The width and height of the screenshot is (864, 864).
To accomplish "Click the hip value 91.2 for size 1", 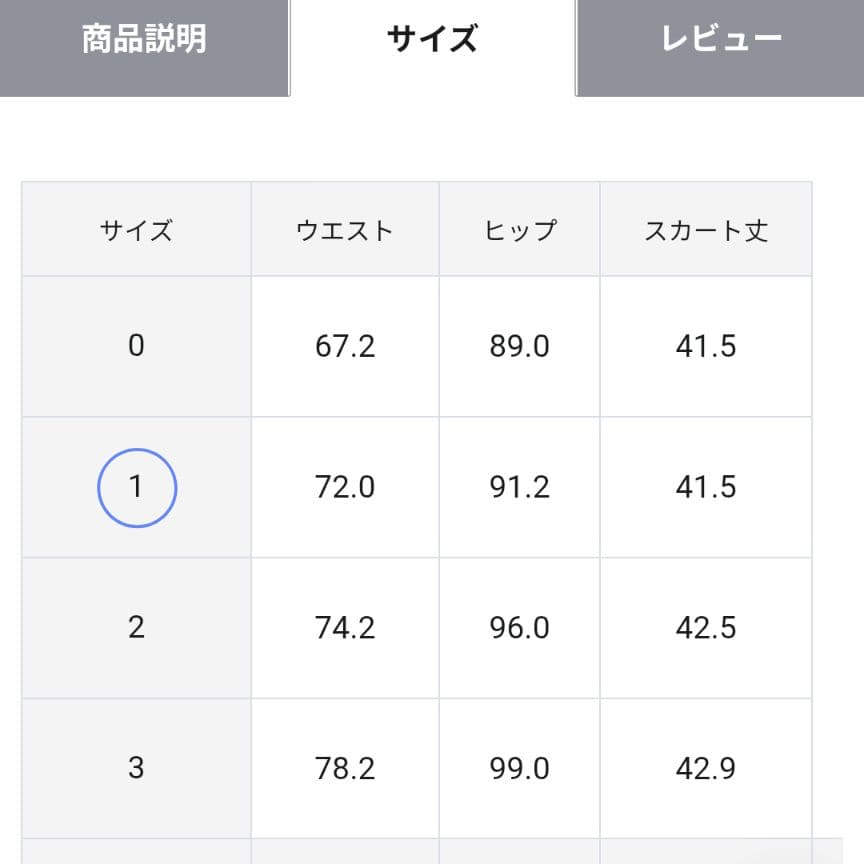I will coord(518,487).
